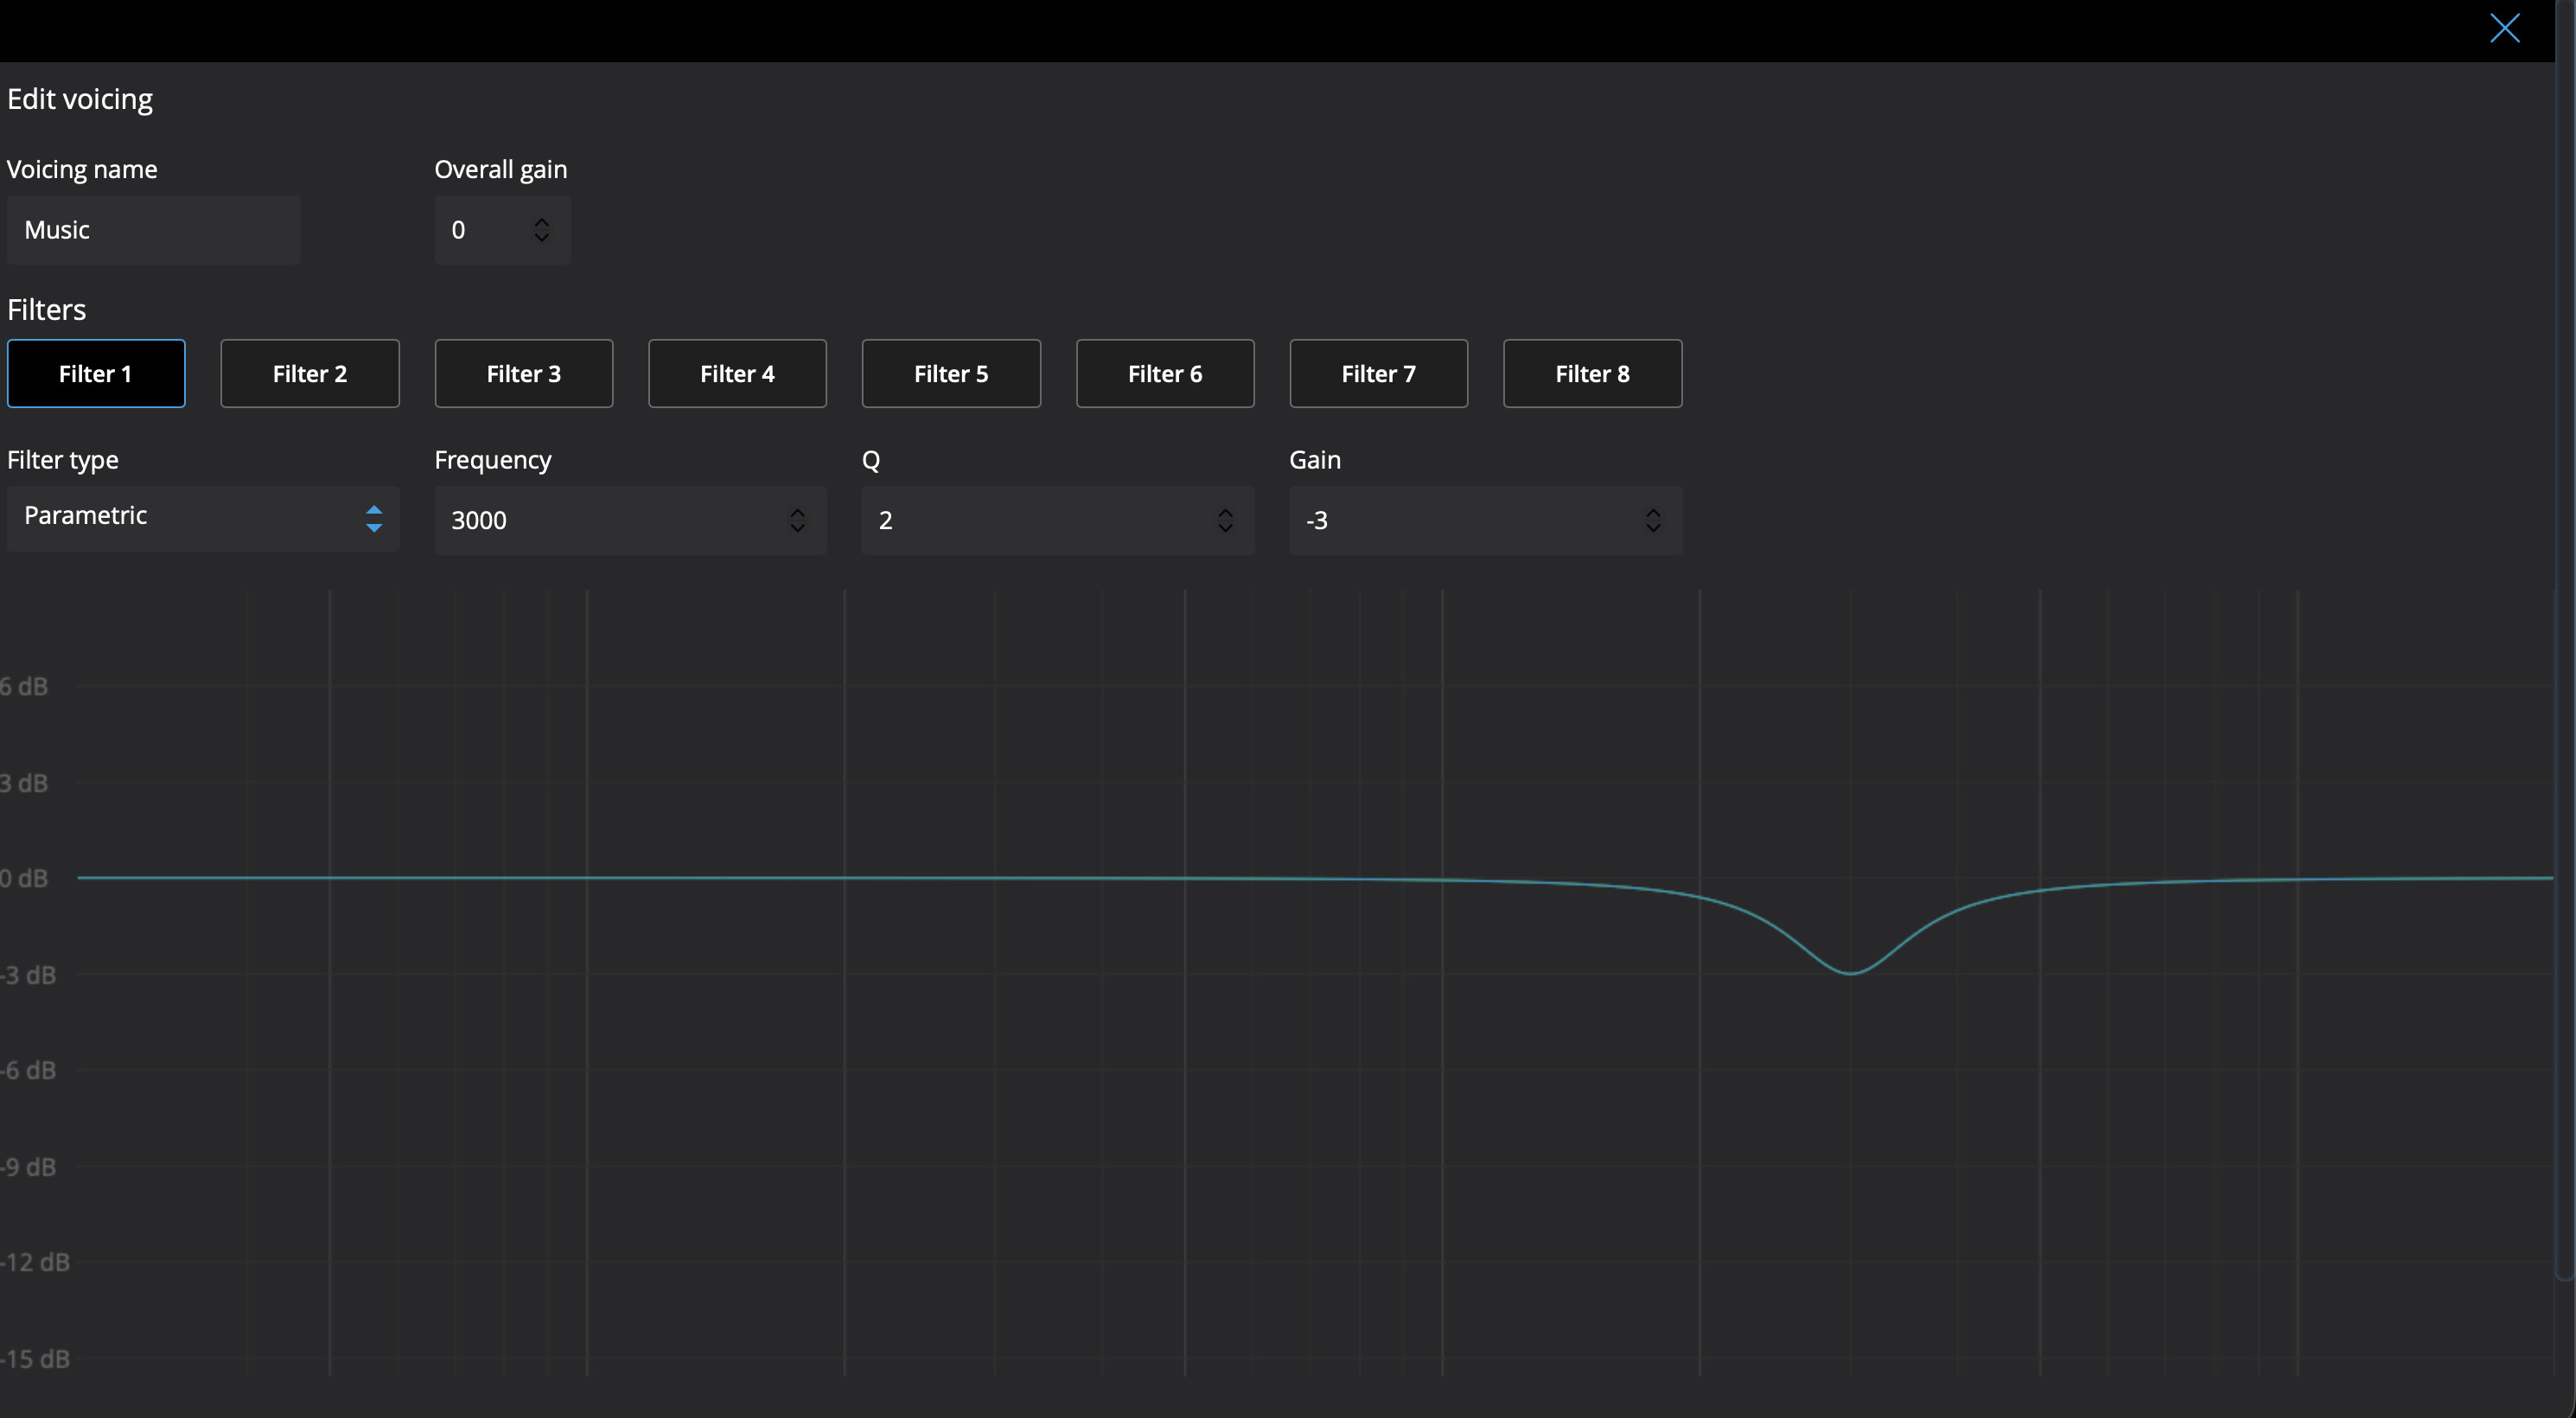2576x1418 pixels.
Task: Select Filter 1 tab
Action: click(x=96, y=374)
